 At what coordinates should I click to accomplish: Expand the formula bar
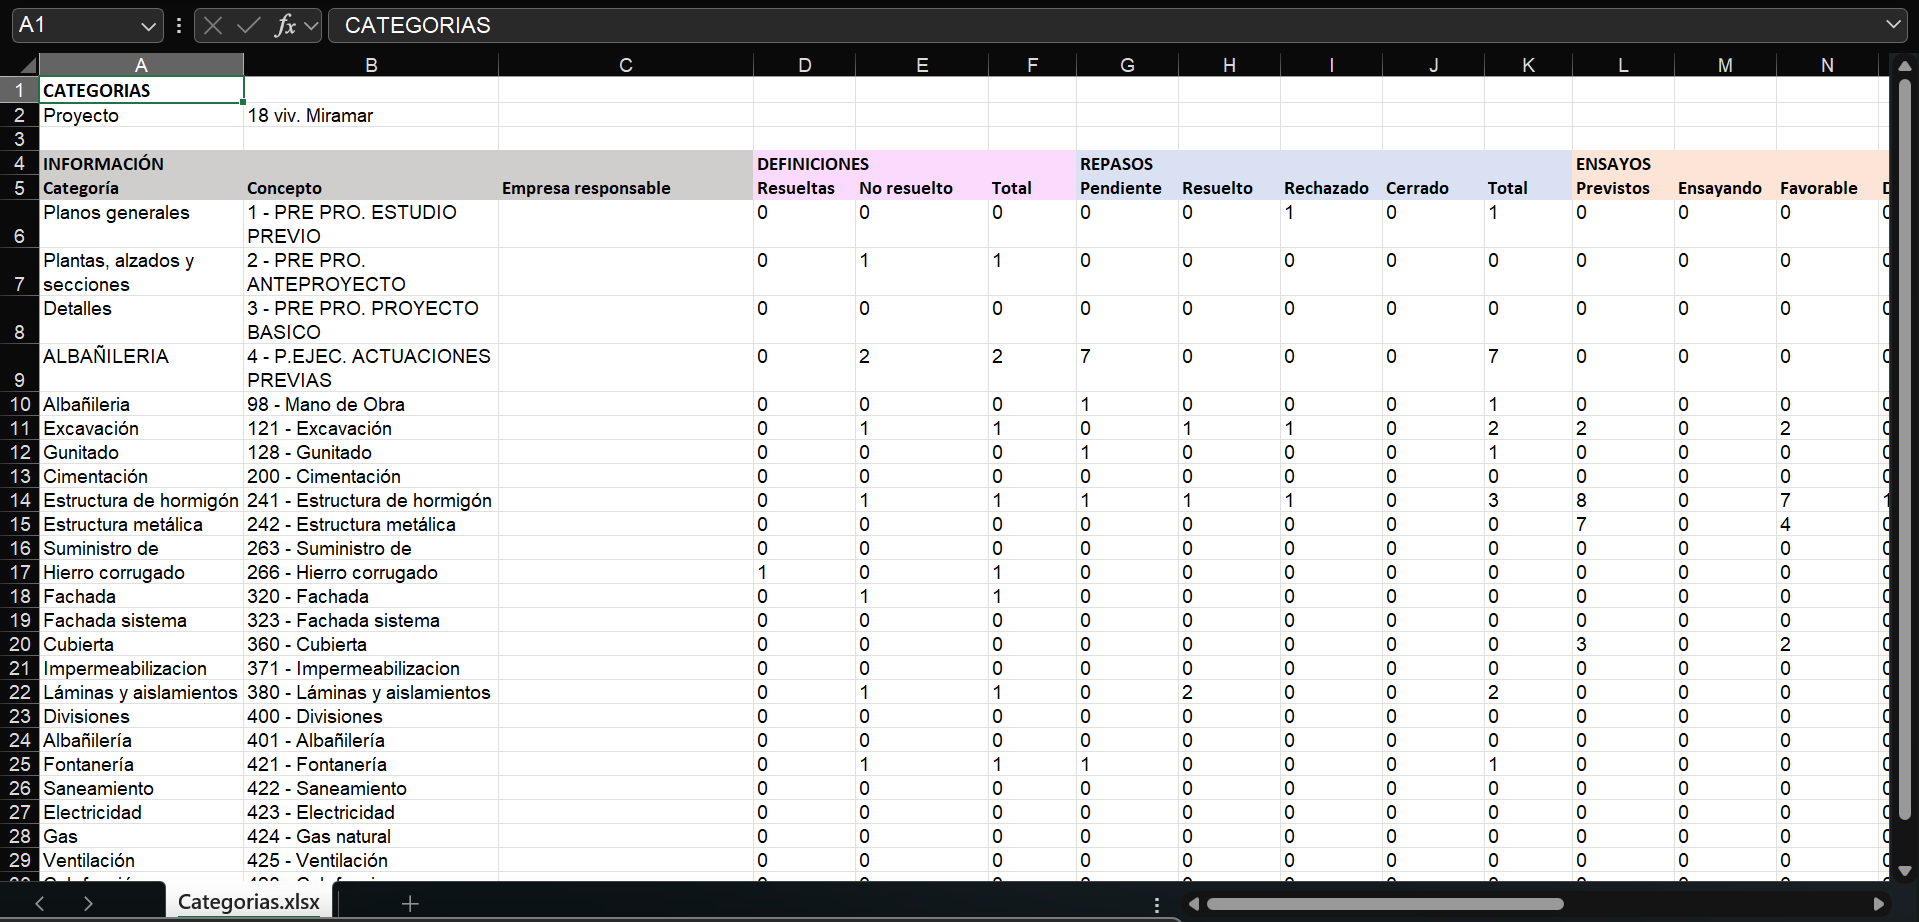tap(1893, 25)
